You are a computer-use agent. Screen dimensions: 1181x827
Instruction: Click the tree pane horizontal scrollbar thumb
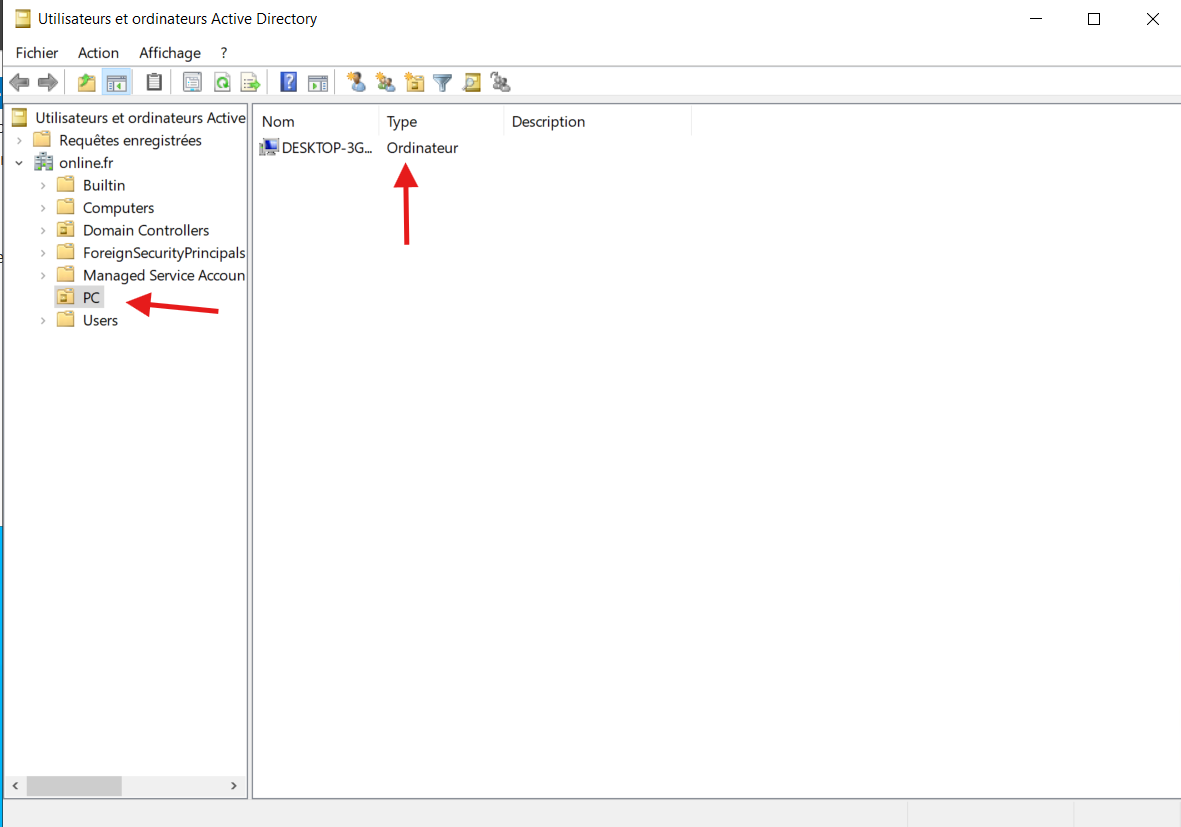74,786
